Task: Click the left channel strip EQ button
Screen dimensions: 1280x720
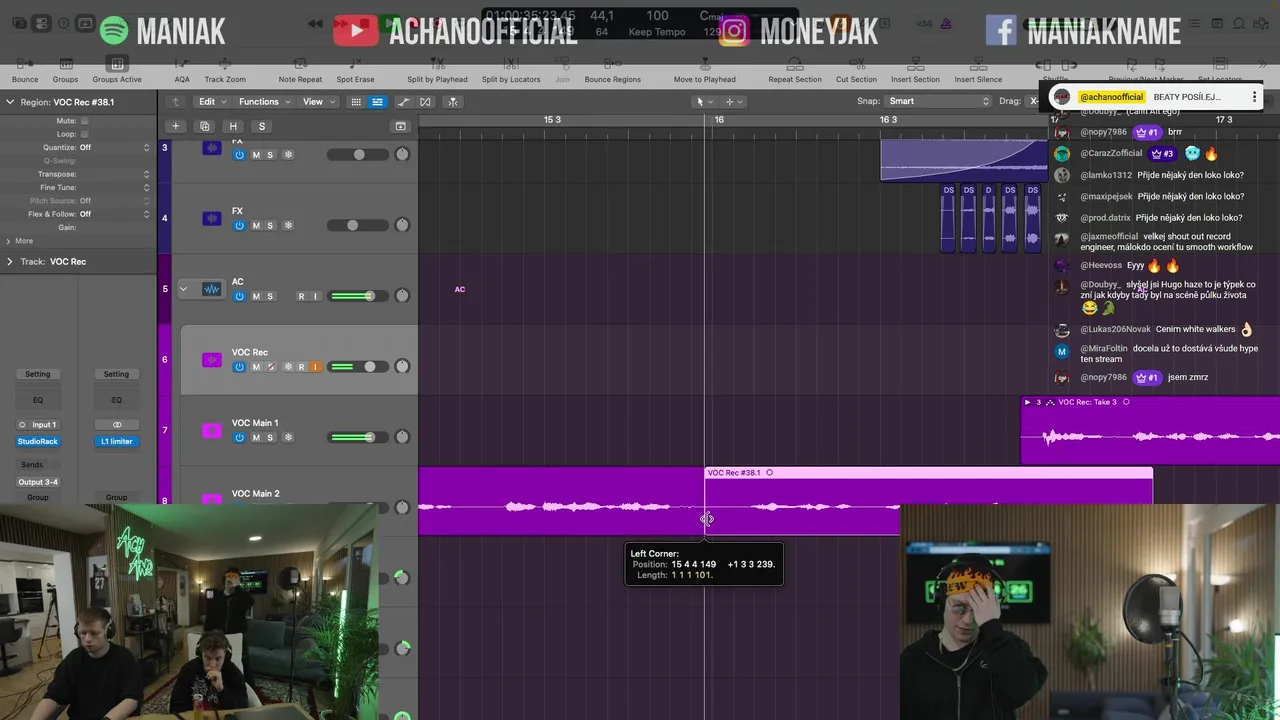Action: coord(38,400)
